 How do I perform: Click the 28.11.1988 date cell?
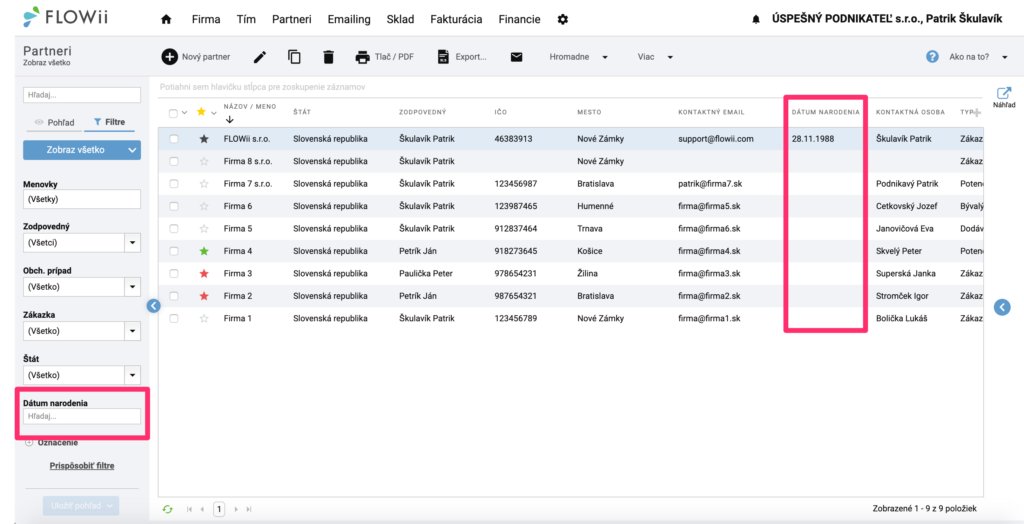tap(812, 139)
